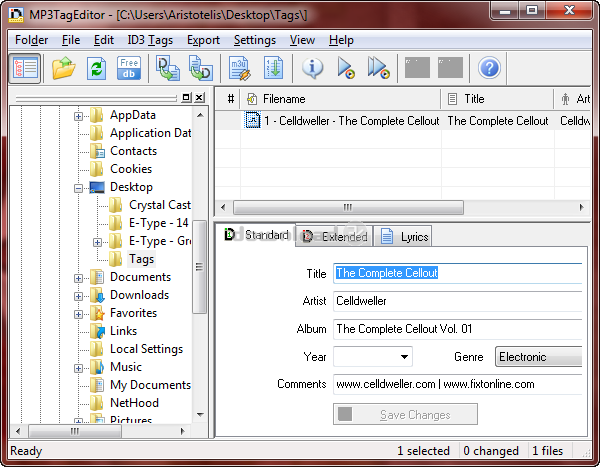Click the play-all double arrow icon
This screenshot has width=600, height=467.
378,69
